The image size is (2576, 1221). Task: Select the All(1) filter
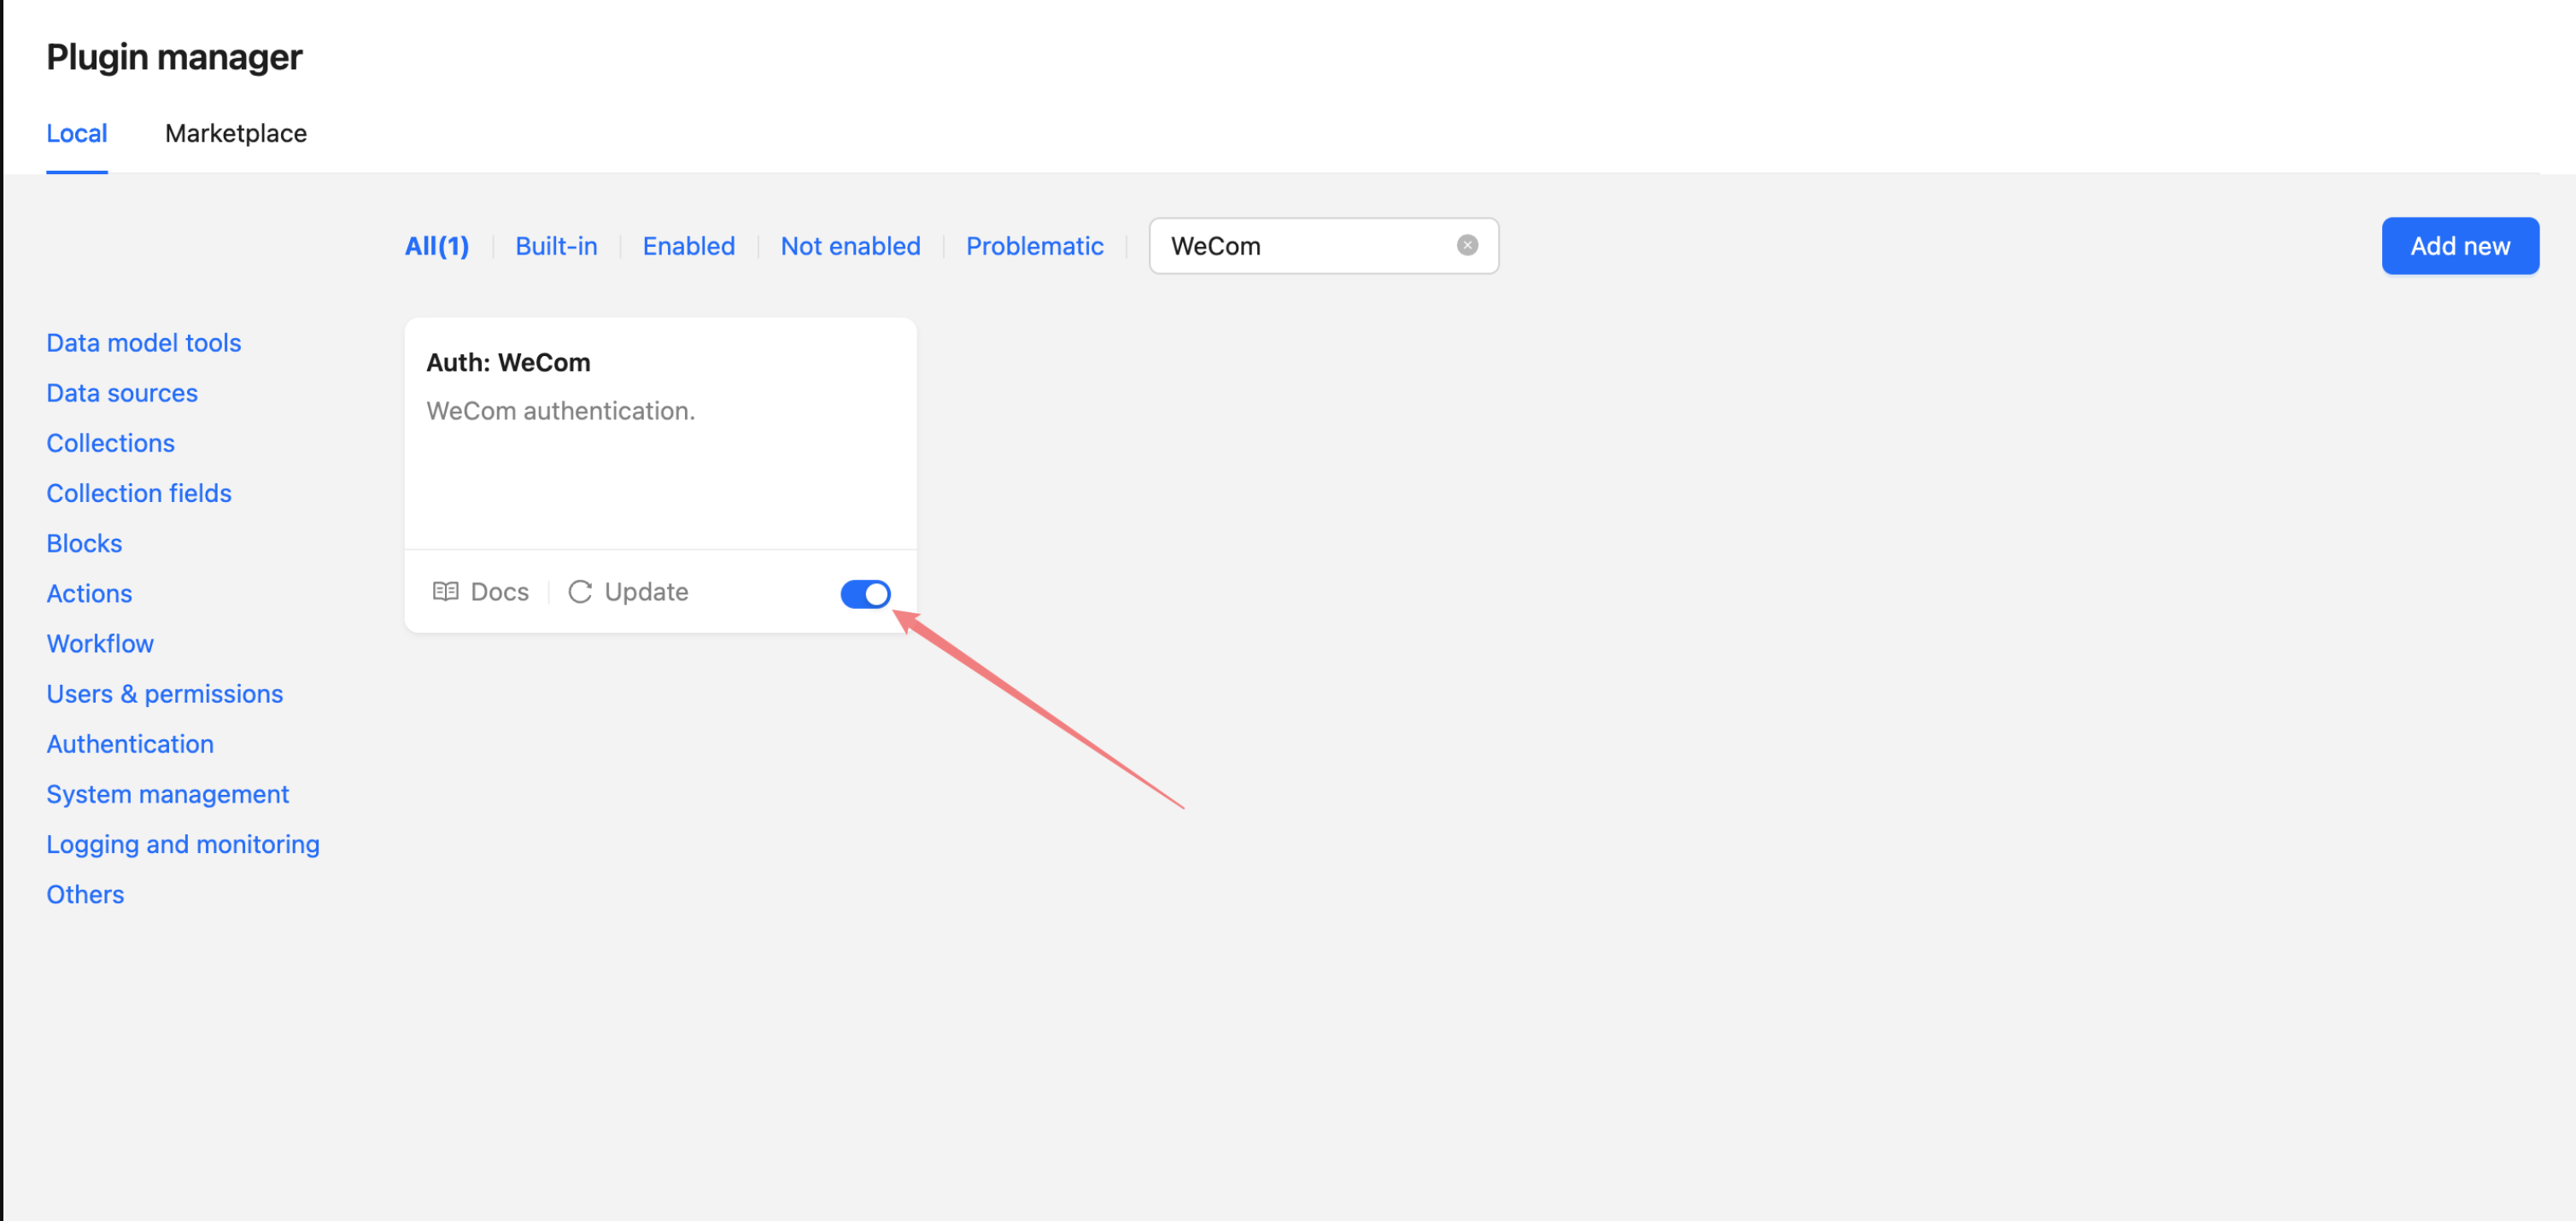pos(437,246)
